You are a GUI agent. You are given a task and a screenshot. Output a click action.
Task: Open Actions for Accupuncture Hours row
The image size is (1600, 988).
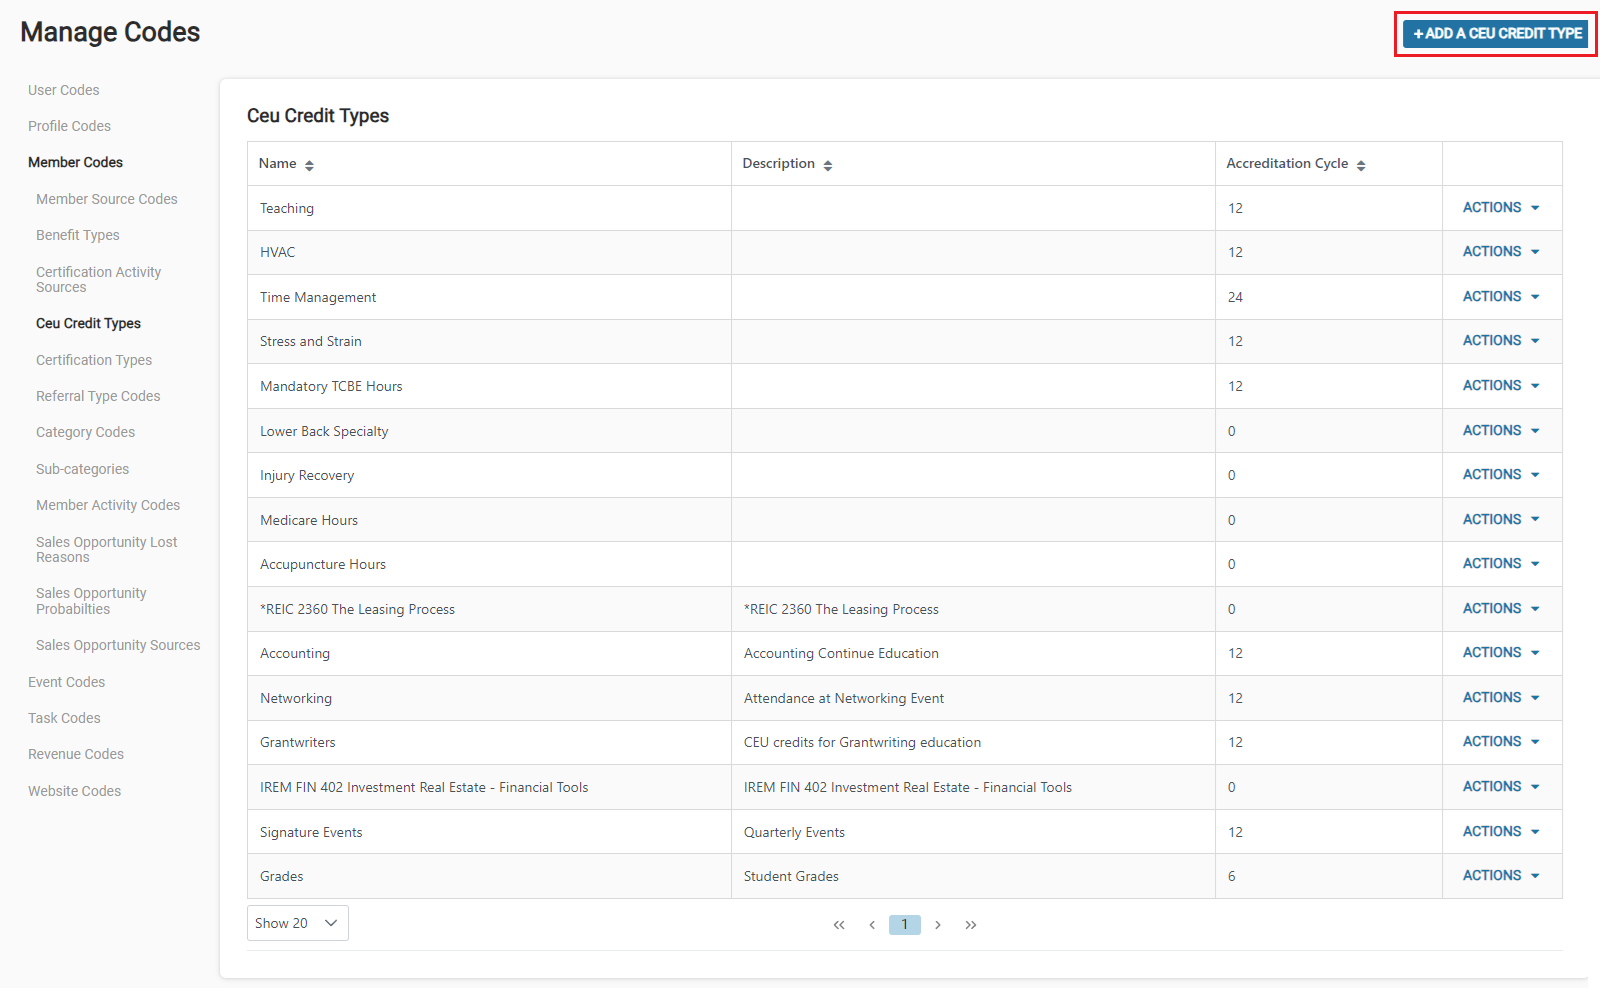pos(1501,564)
